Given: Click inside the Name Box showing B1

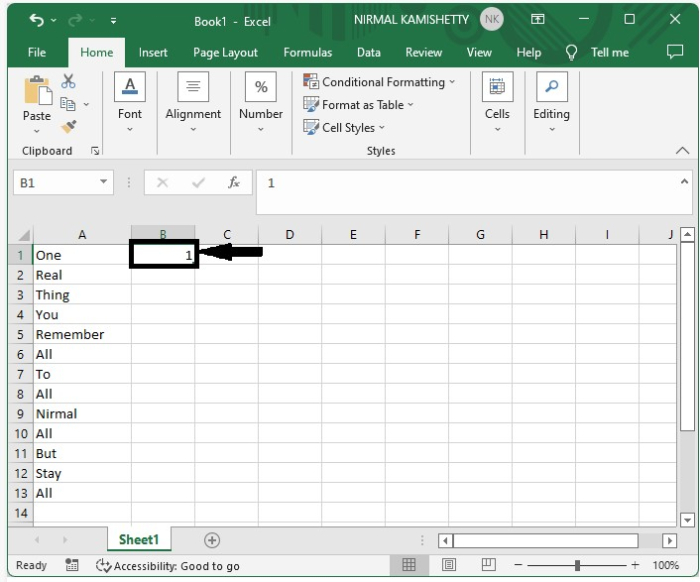Looking at the screenshot, I should point(56,183).
